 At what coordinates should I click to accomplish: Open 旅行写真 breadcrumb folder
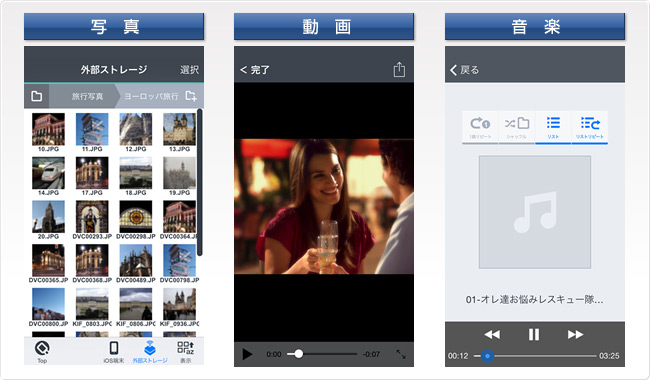[x=87, y=96]
